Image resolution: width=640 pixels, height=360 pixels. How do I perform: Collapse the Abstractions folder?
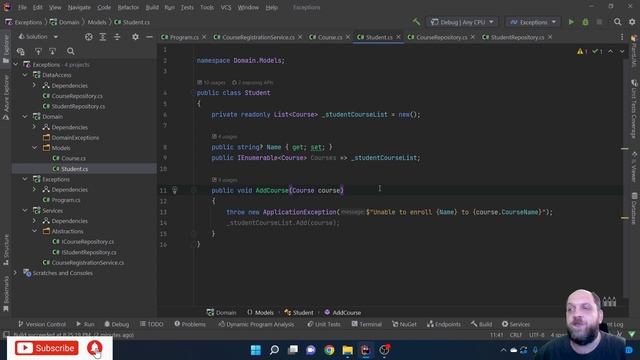pyautogui.click(x=35, y=231)
